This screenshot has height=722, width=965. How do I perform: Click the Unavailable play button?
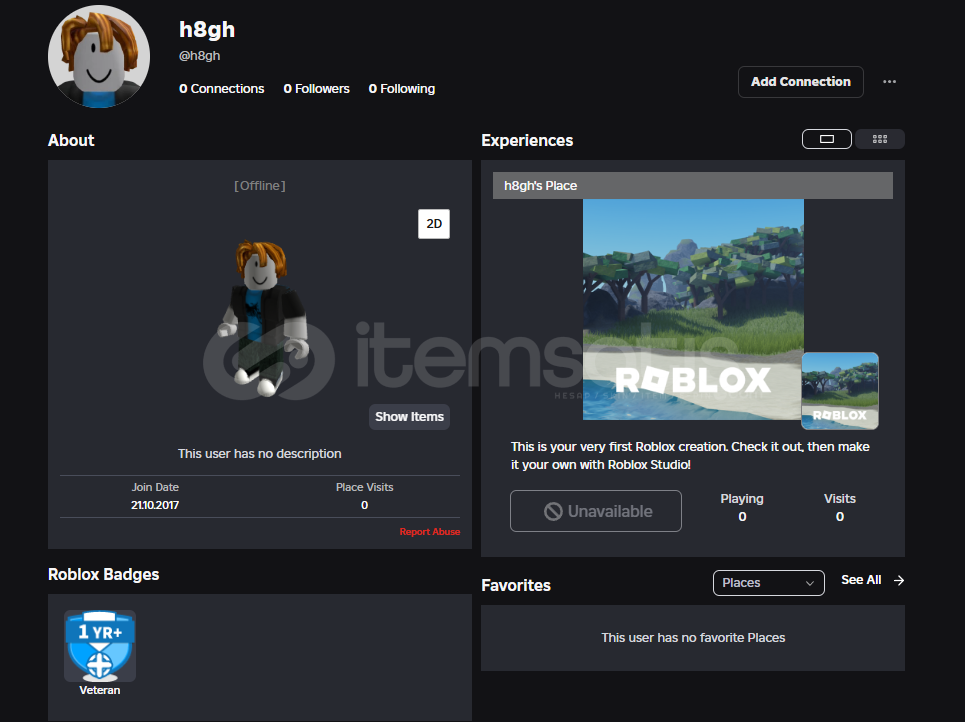pyautogui.click(x=596, y=511)
